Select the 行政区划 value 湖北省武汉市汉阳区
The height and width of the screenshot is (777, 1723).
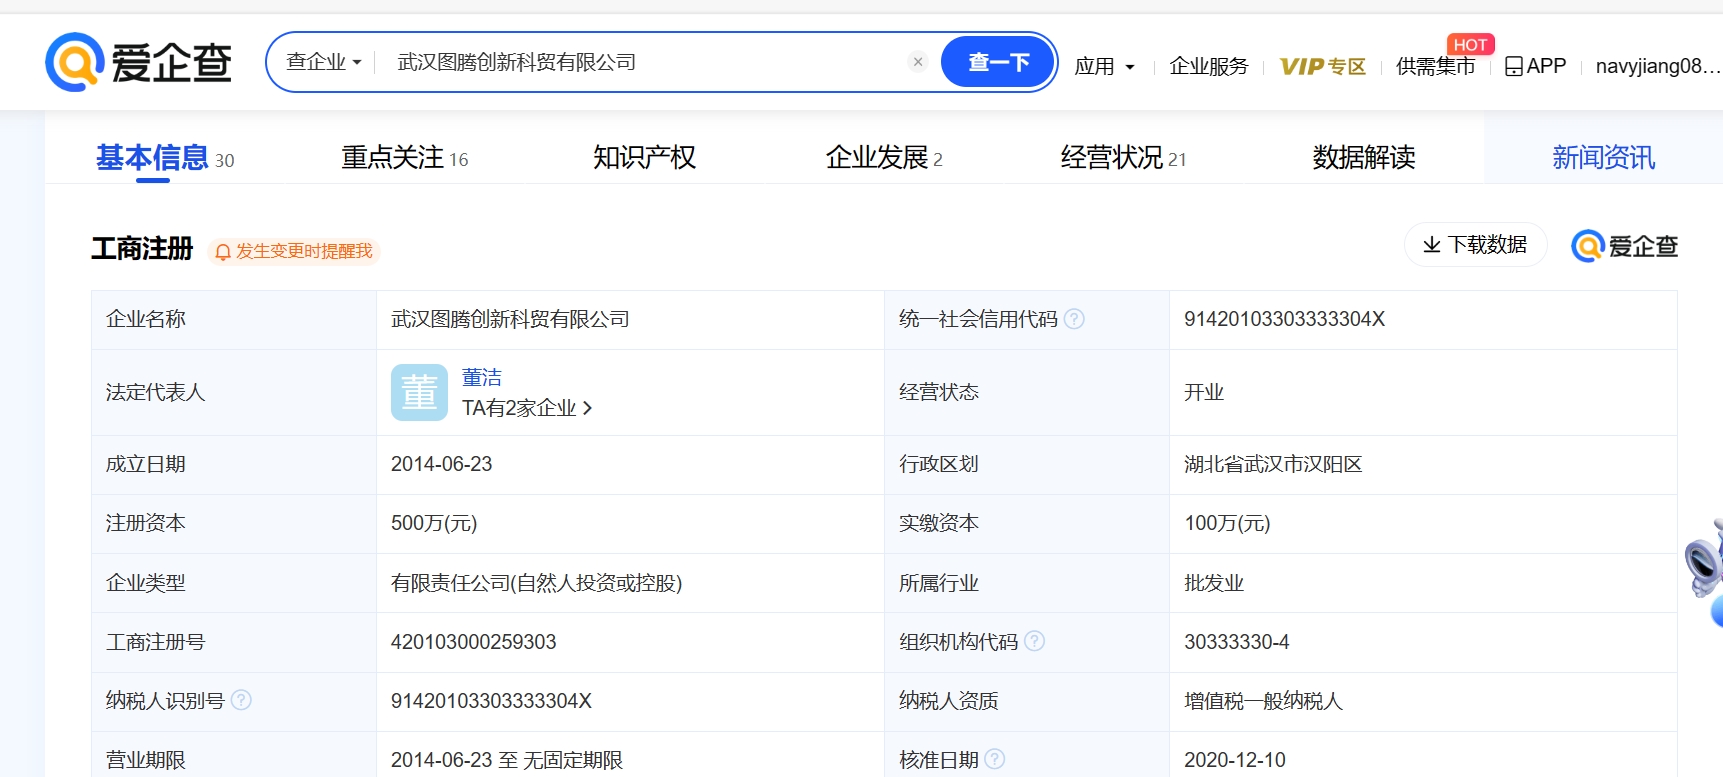coord(1273,464)
